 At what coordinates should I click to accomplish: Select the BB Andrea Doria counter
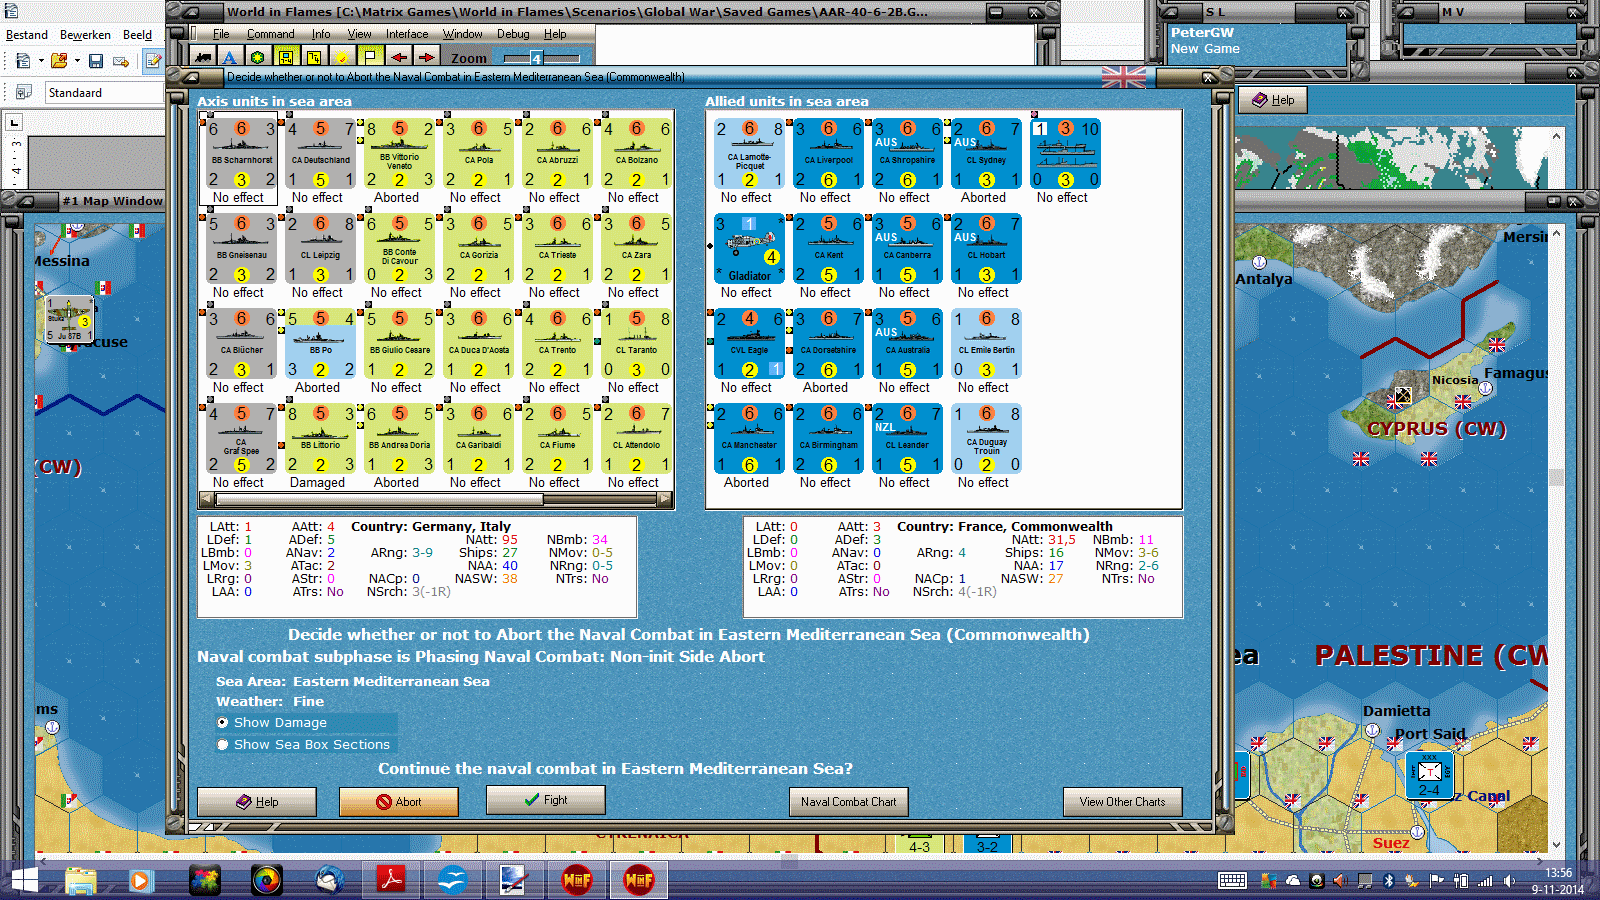[x=399, y=439]
